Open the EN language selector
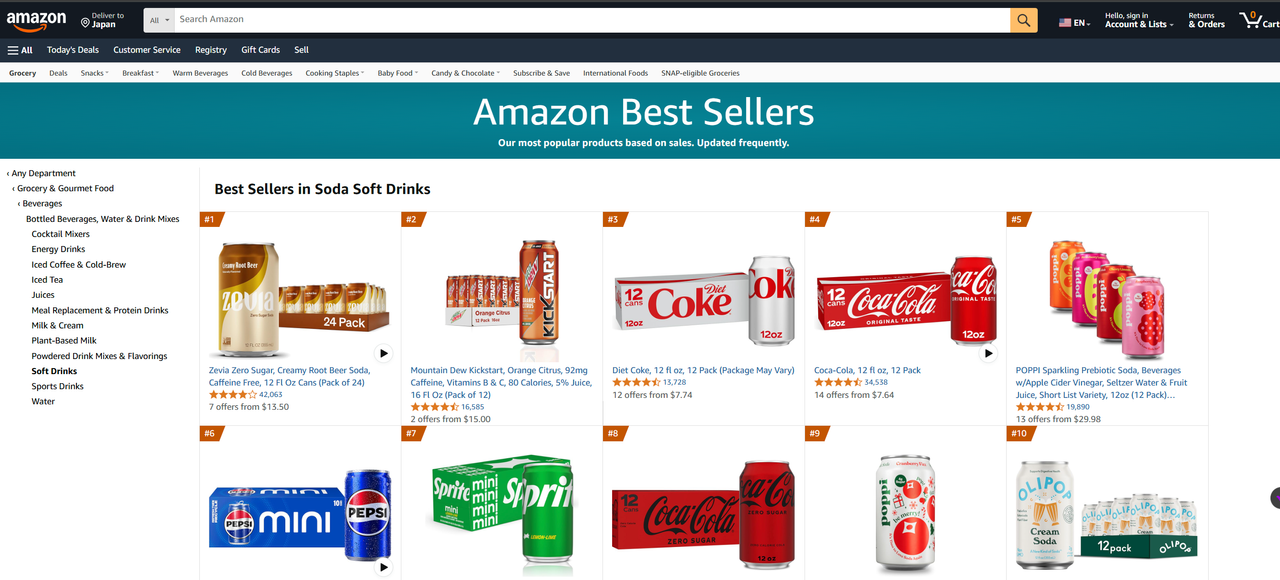This screenshot has width=1280, height=580. [x=1075, y=22]
